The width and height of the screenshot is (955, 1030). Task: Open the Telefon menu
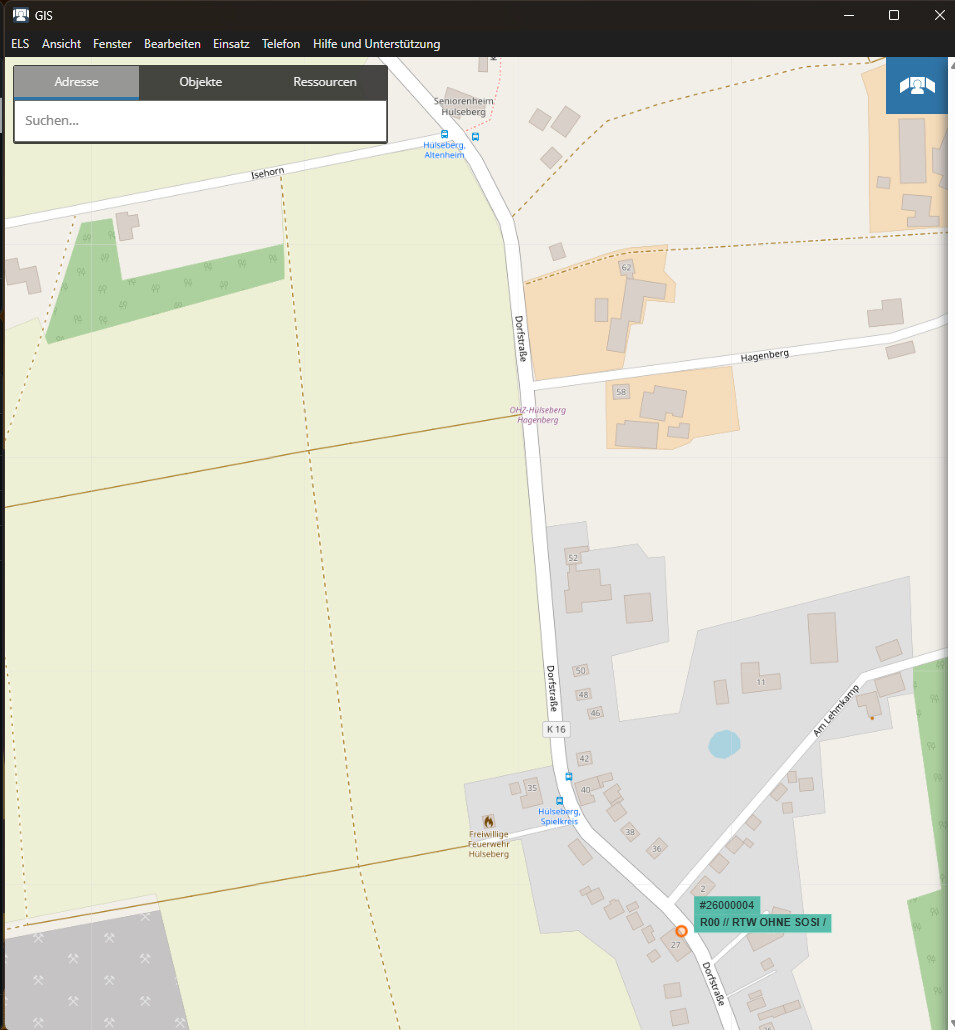281,44
